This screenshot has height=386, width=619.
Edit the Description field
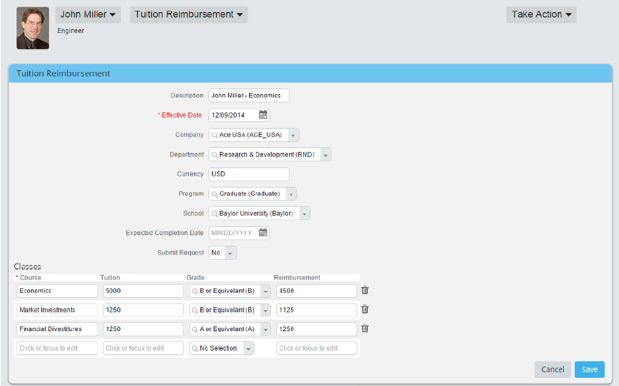[x=249, y=96]
